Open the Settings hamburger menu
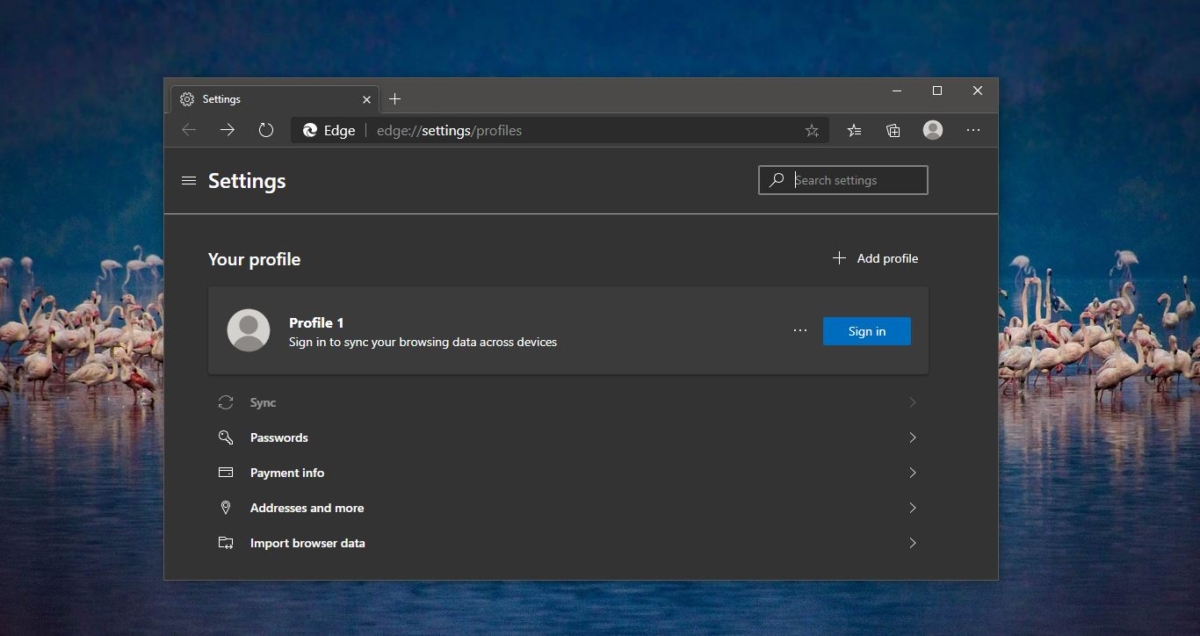The image size is (1200, 636). (189, 180)
